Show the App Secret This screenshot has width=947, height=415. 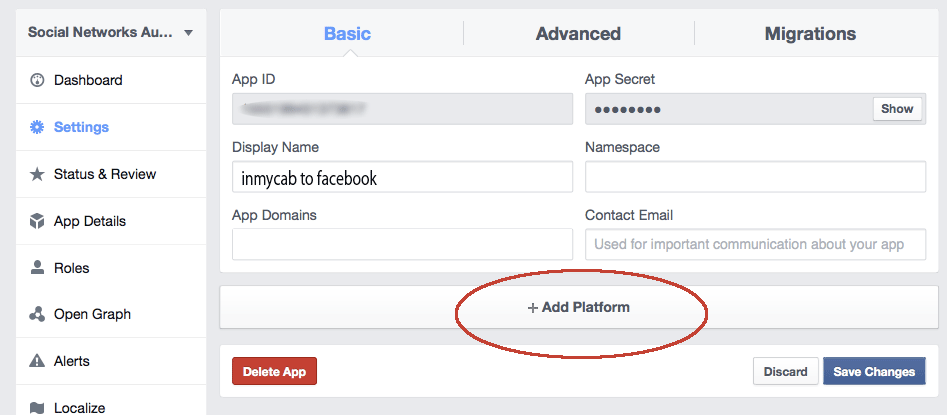[897, 109]
